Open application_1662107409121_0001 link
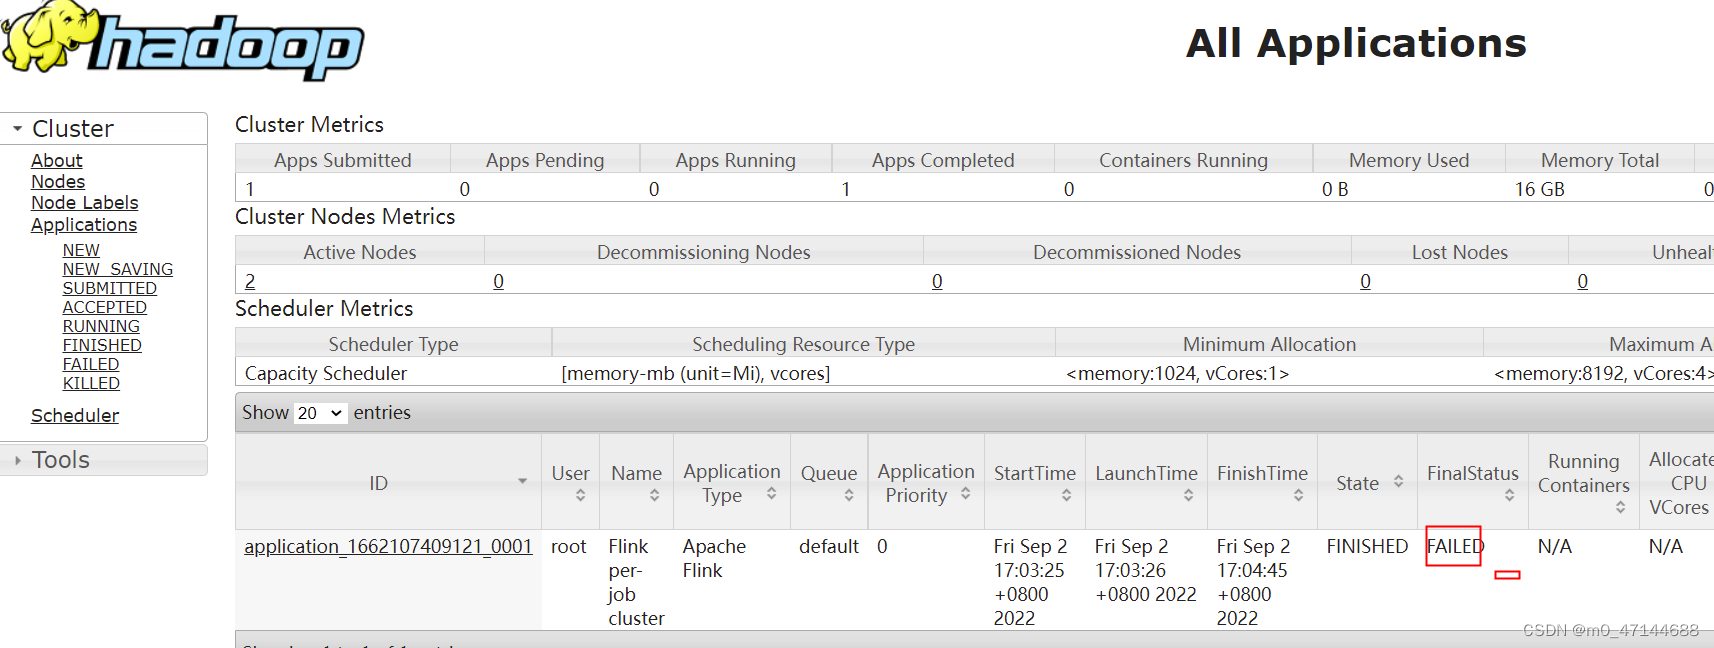Screen dimensions: 1714x648 [388, 547]
